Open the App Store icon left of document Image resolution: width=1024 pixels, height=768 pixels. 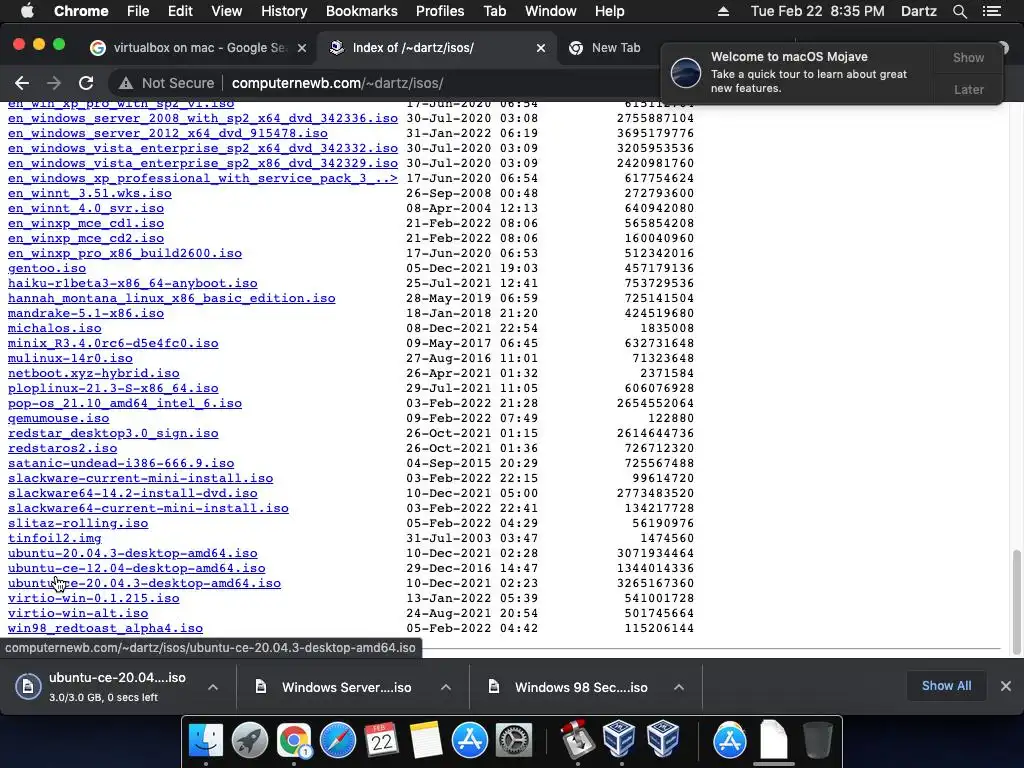729,741
